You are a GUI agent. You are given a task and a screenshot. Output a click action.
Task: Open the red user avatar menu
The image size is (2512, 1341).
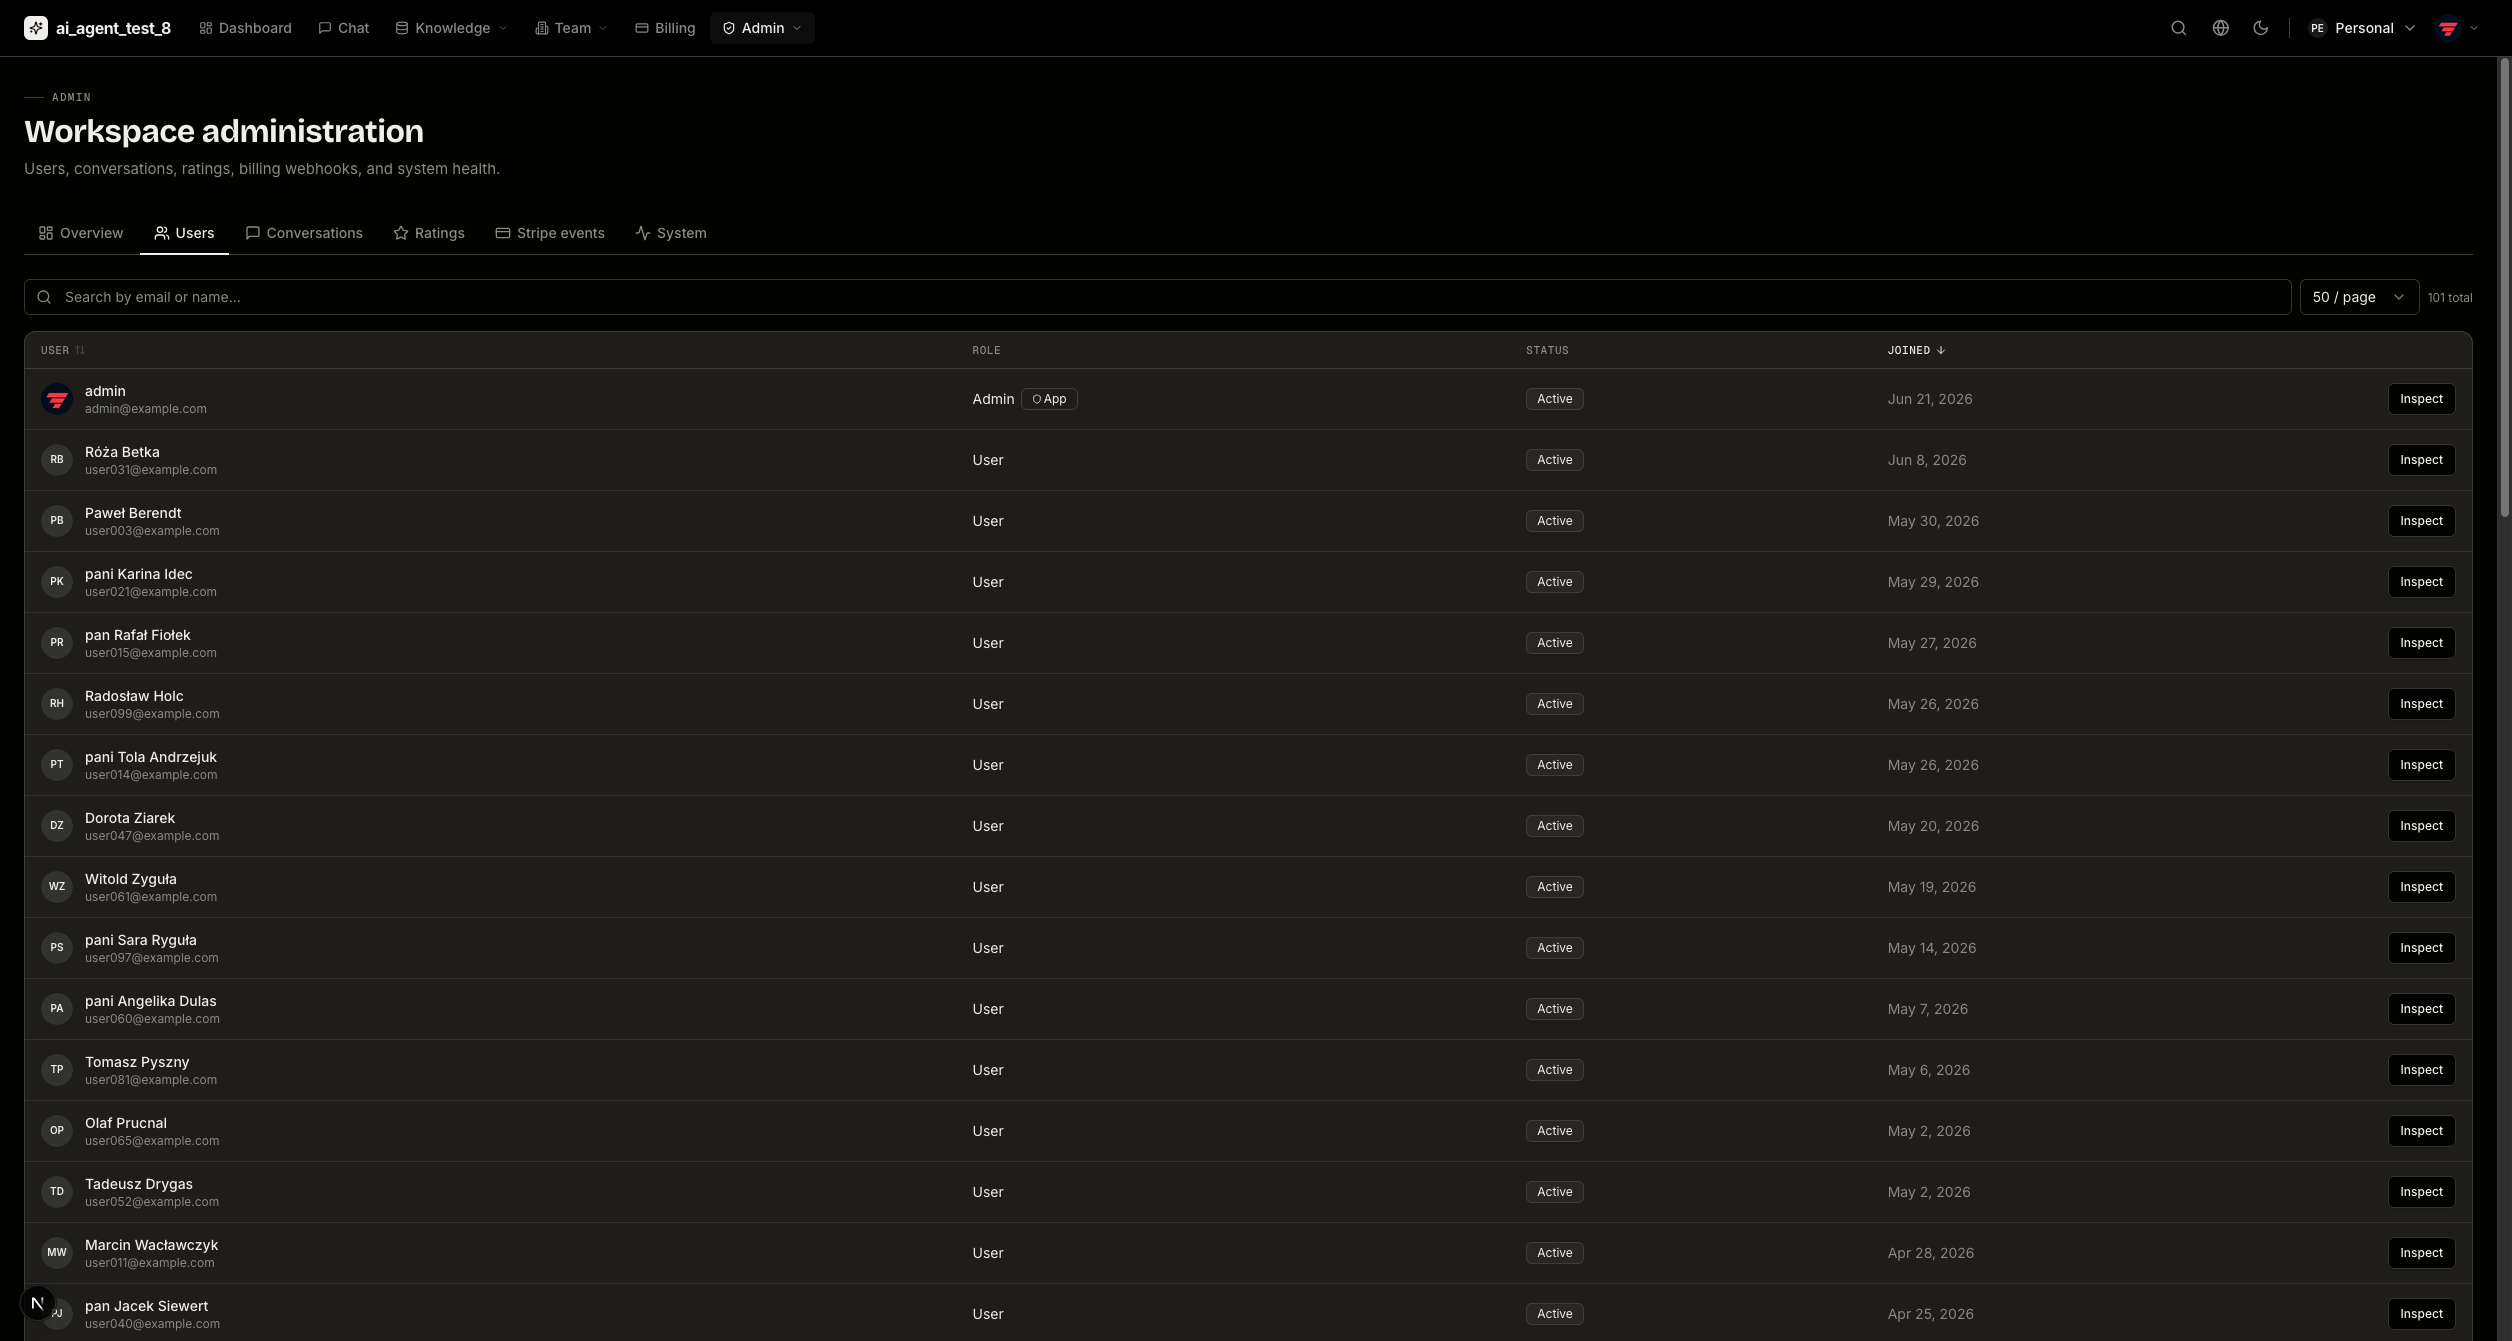(2458, 28)
